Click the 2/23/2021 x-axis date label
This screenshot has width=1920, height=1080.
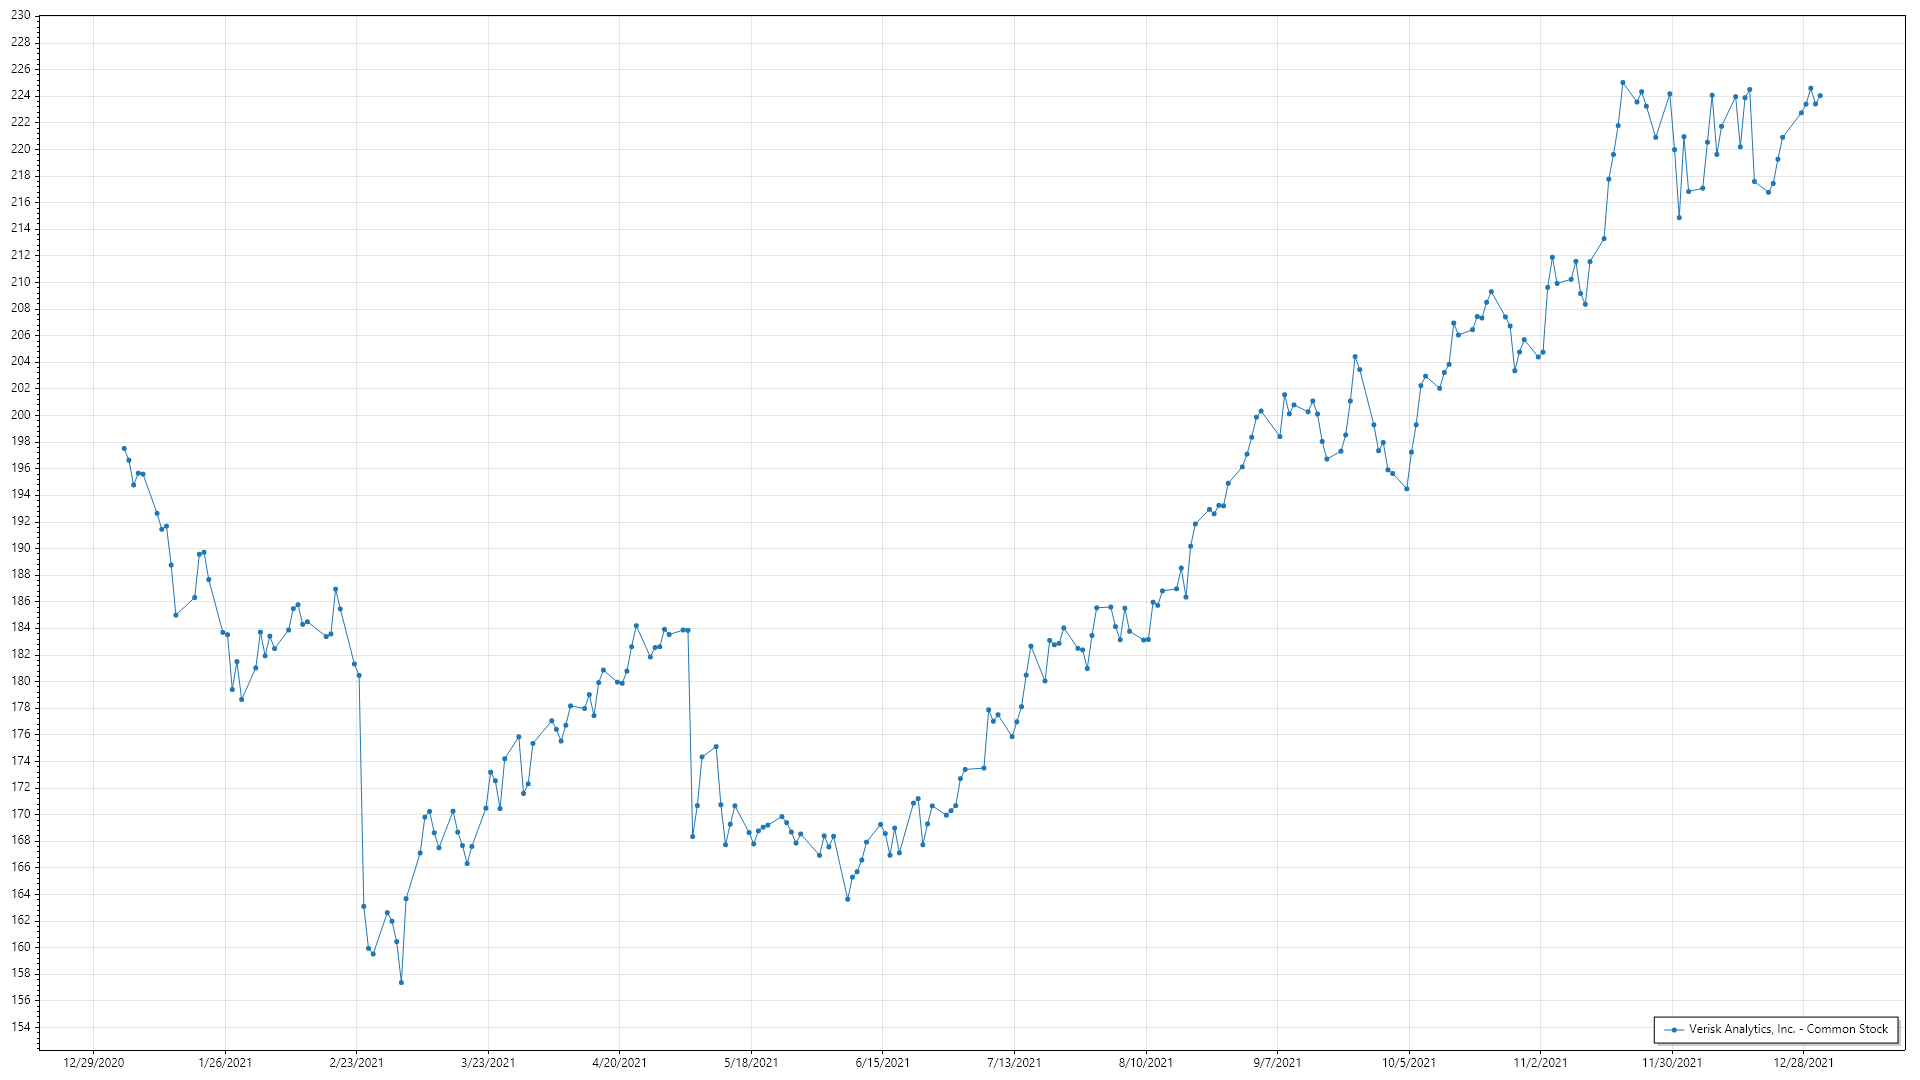(356, 1062)
